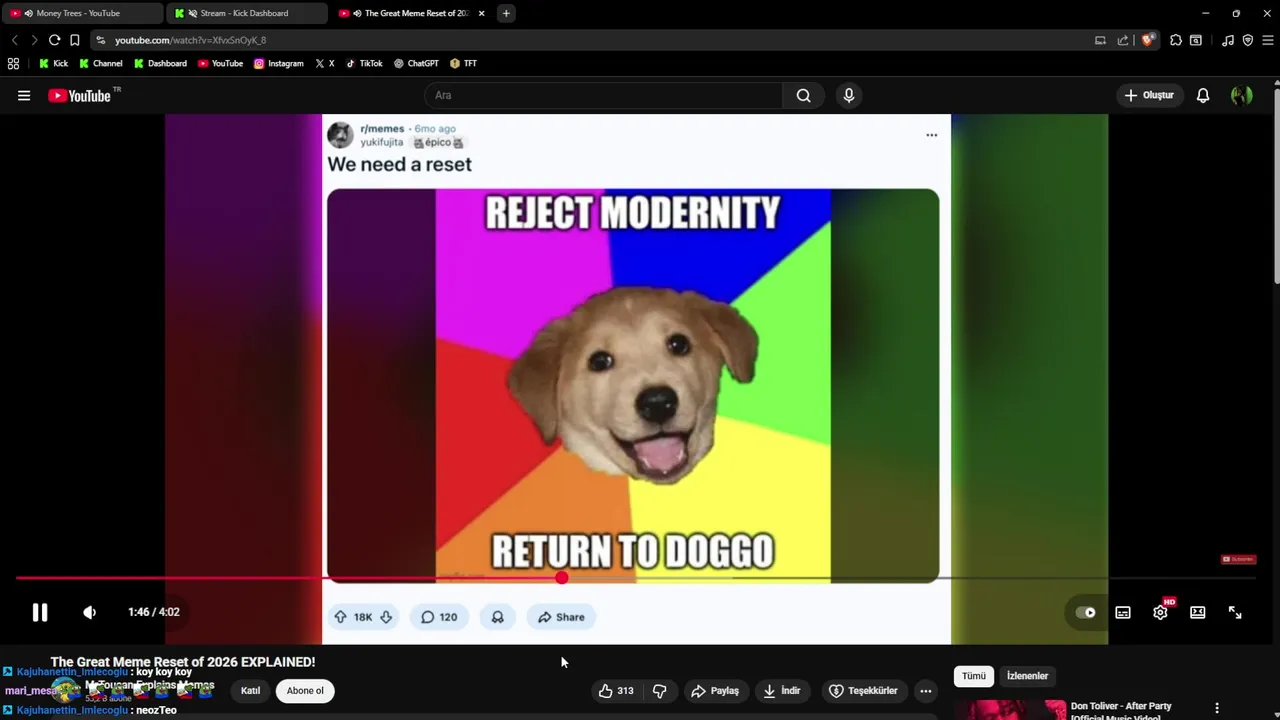Open the 'ChatGPT' bookmark
The width and height of the screenshot is (1280, 720).
click(x=416, y=63)
